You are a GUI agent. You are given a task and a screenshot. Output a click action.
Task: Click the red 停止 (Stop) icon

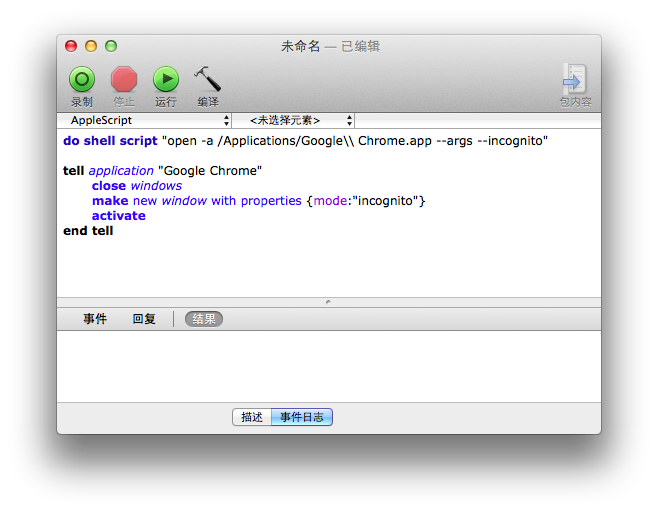coord(124,79)
